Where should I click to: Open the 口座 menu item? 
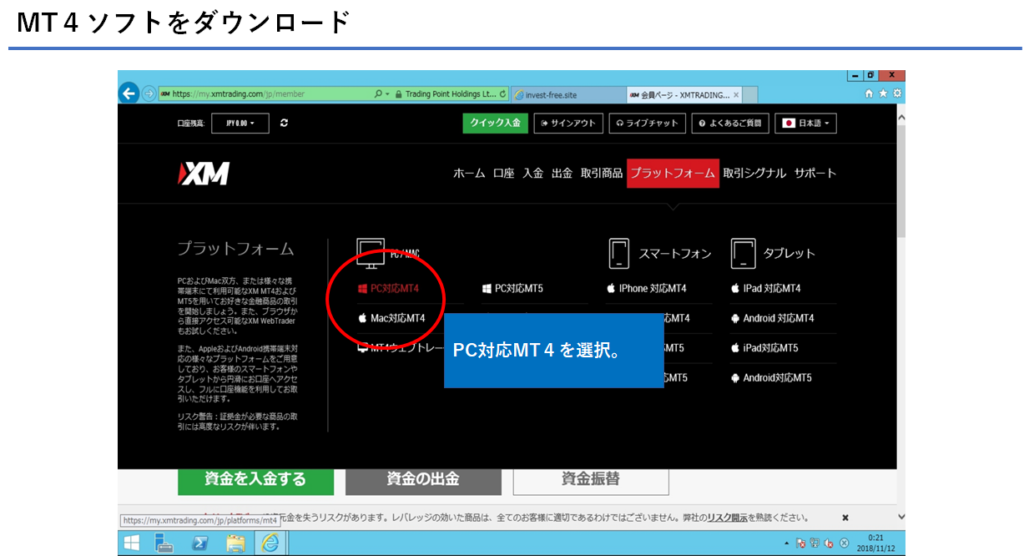[x=504, y=173]
